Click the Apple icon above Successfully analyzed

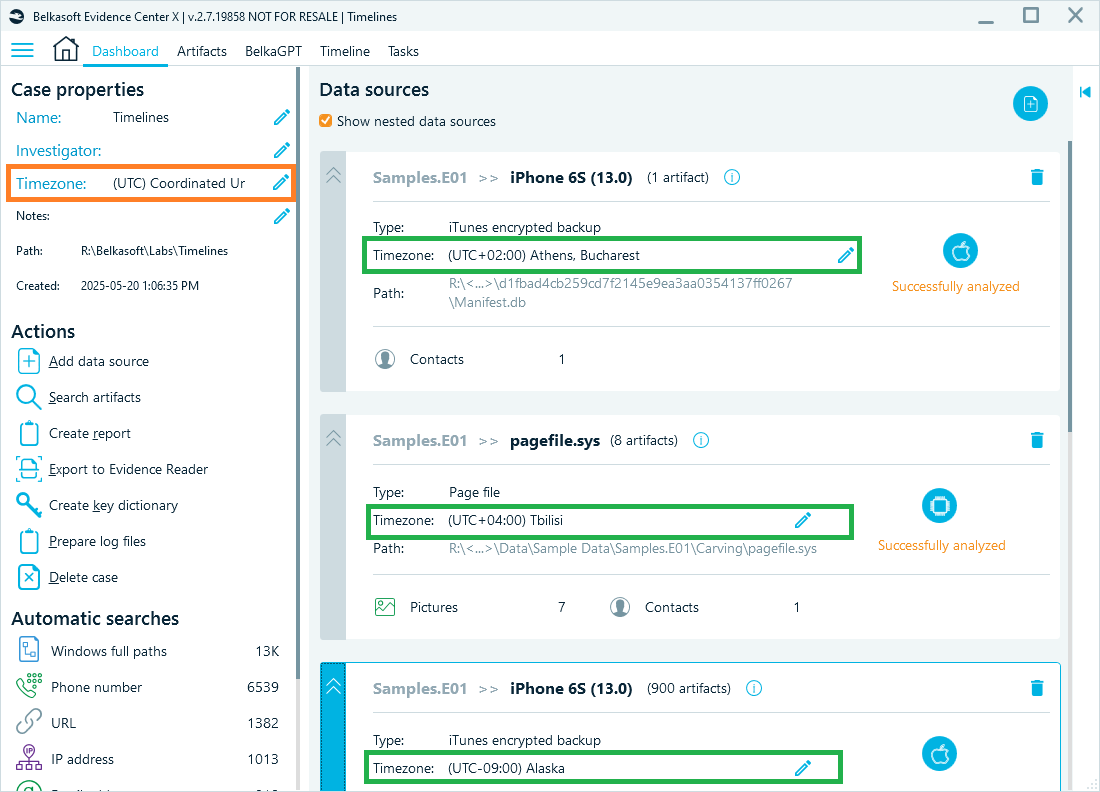coord(960,250)
